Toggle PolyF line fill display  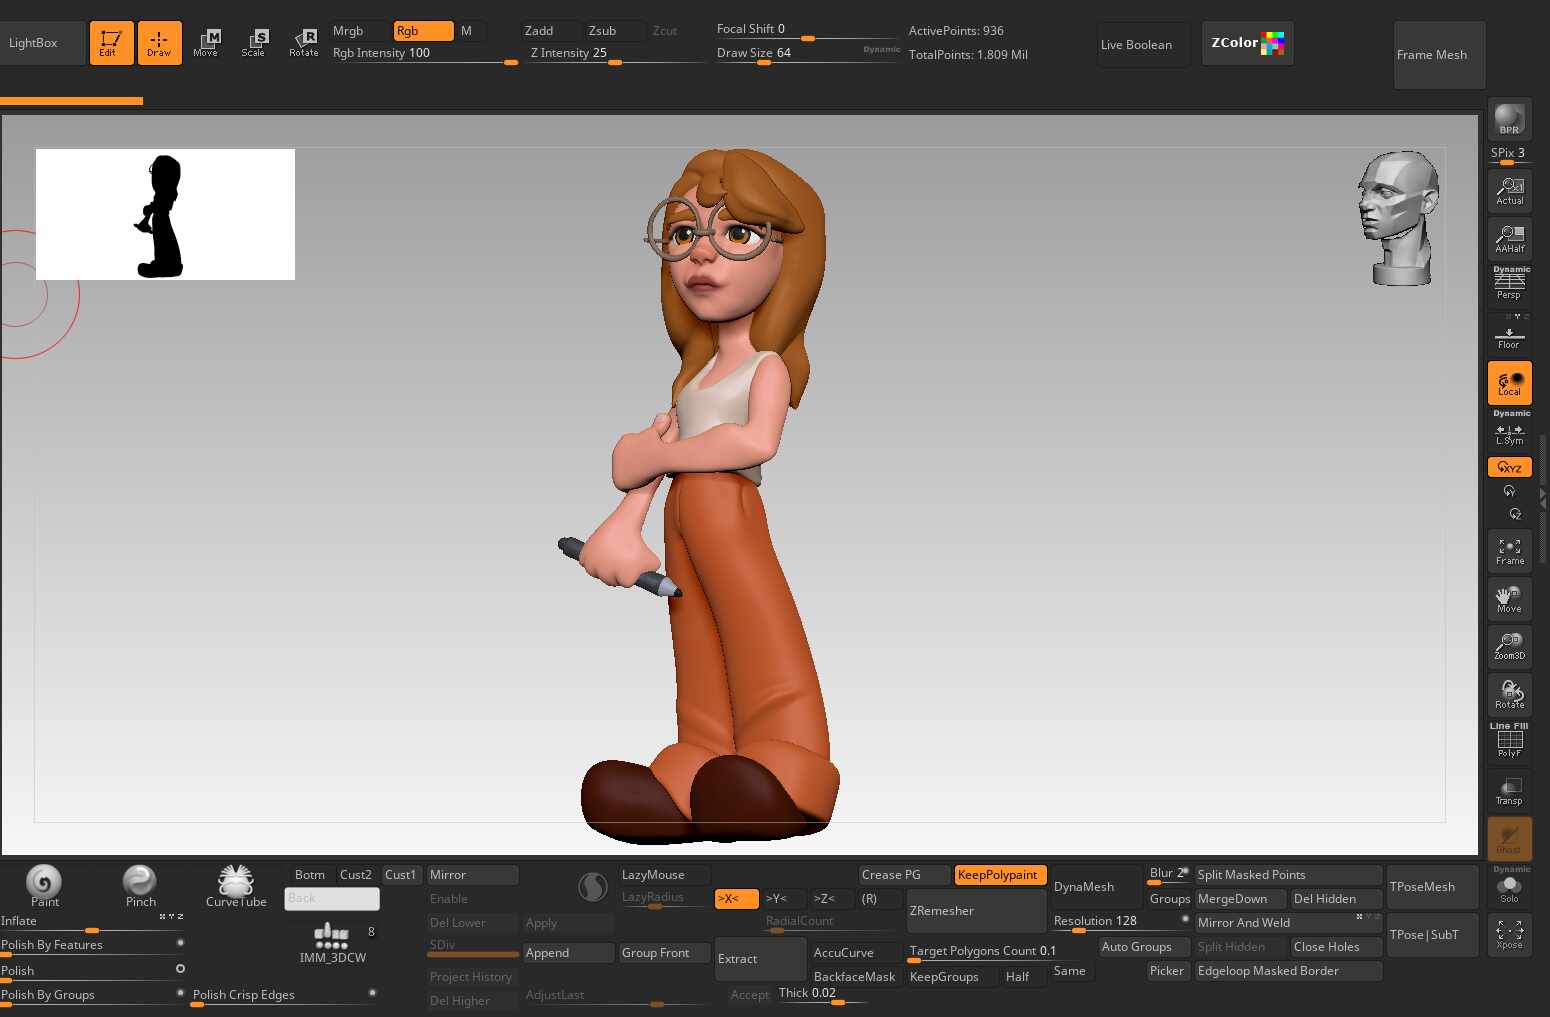point(1509,743)
